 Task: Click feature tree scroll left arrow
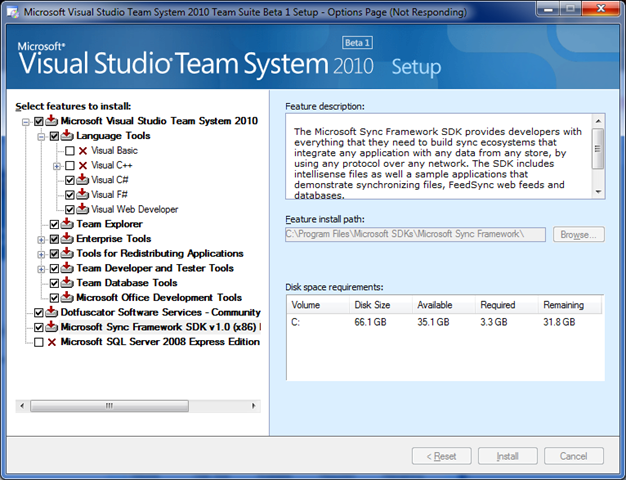point(22,406)
